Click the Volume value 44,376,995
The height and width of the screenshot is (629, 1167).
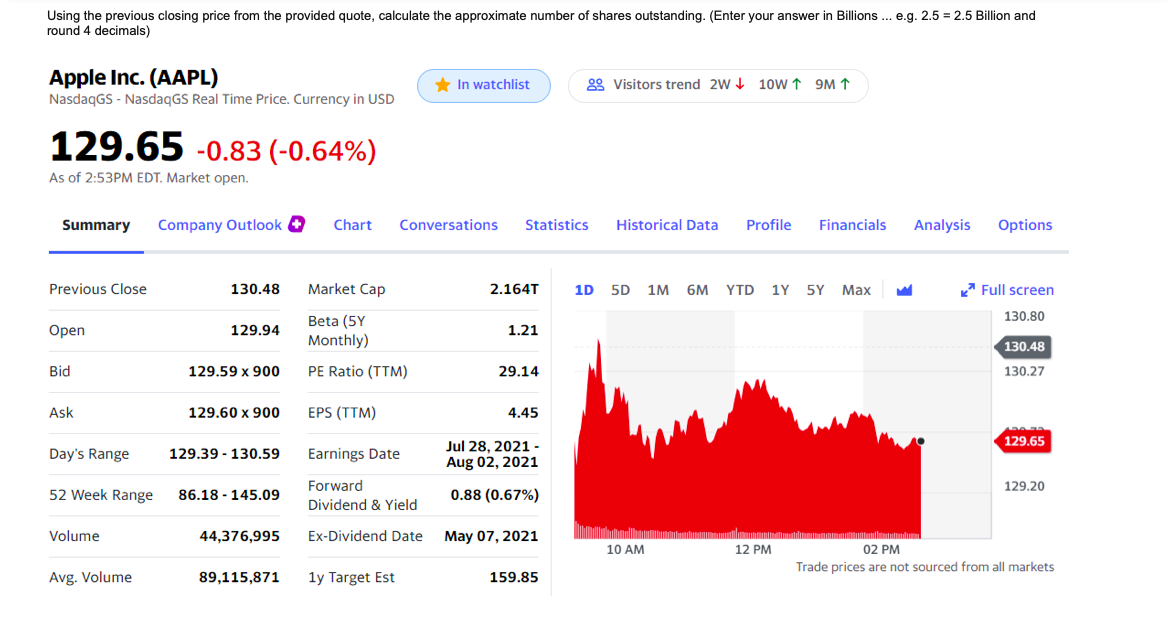point(240,536)
